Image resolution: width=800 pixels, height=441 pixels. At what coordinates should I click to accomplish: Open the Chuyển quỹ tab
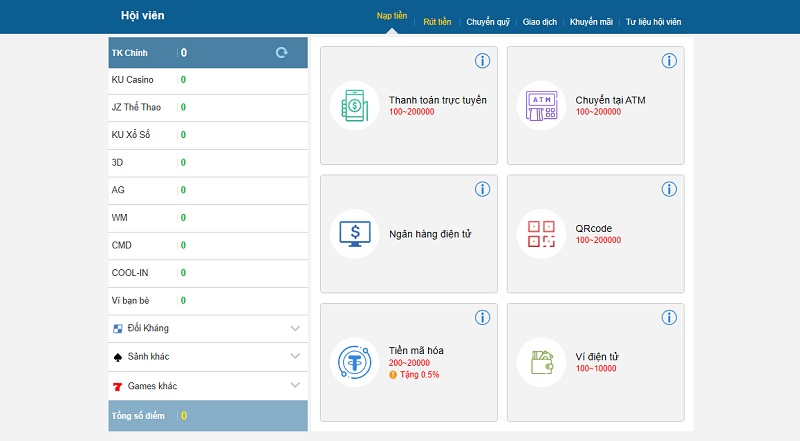point(487,21)
